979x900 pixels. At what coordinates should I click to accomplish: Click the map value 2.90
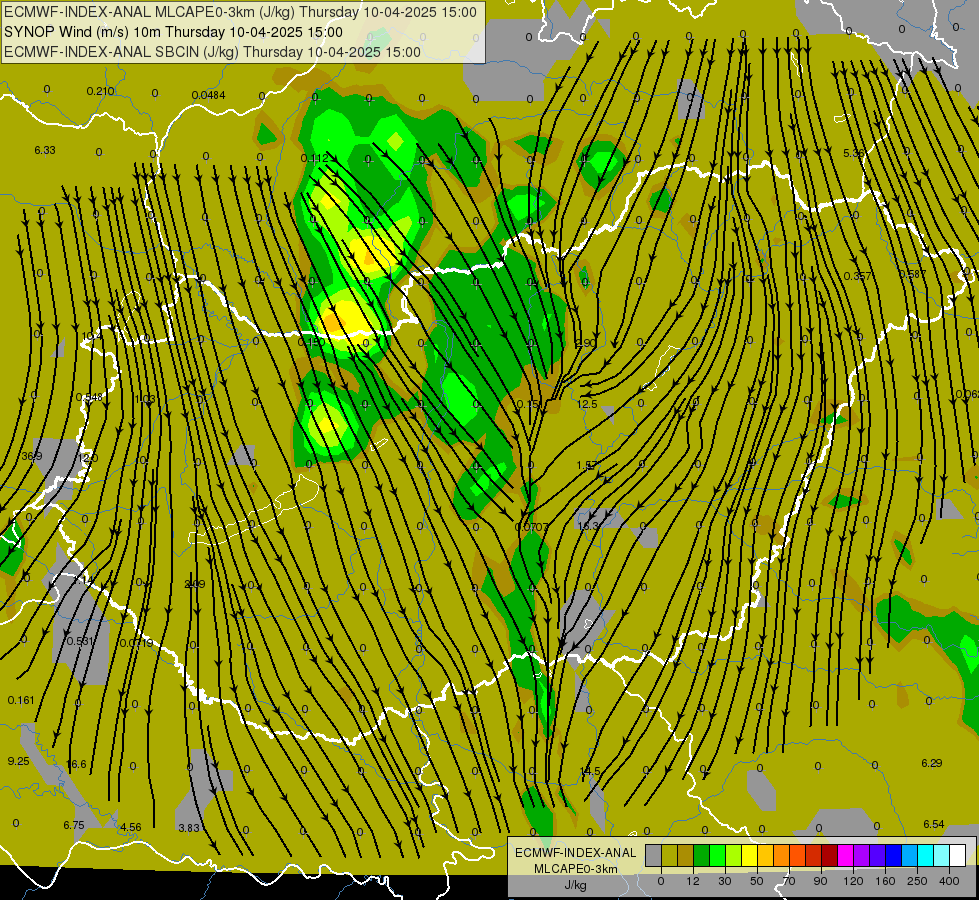pyautogui.click(x=586, y=343)
